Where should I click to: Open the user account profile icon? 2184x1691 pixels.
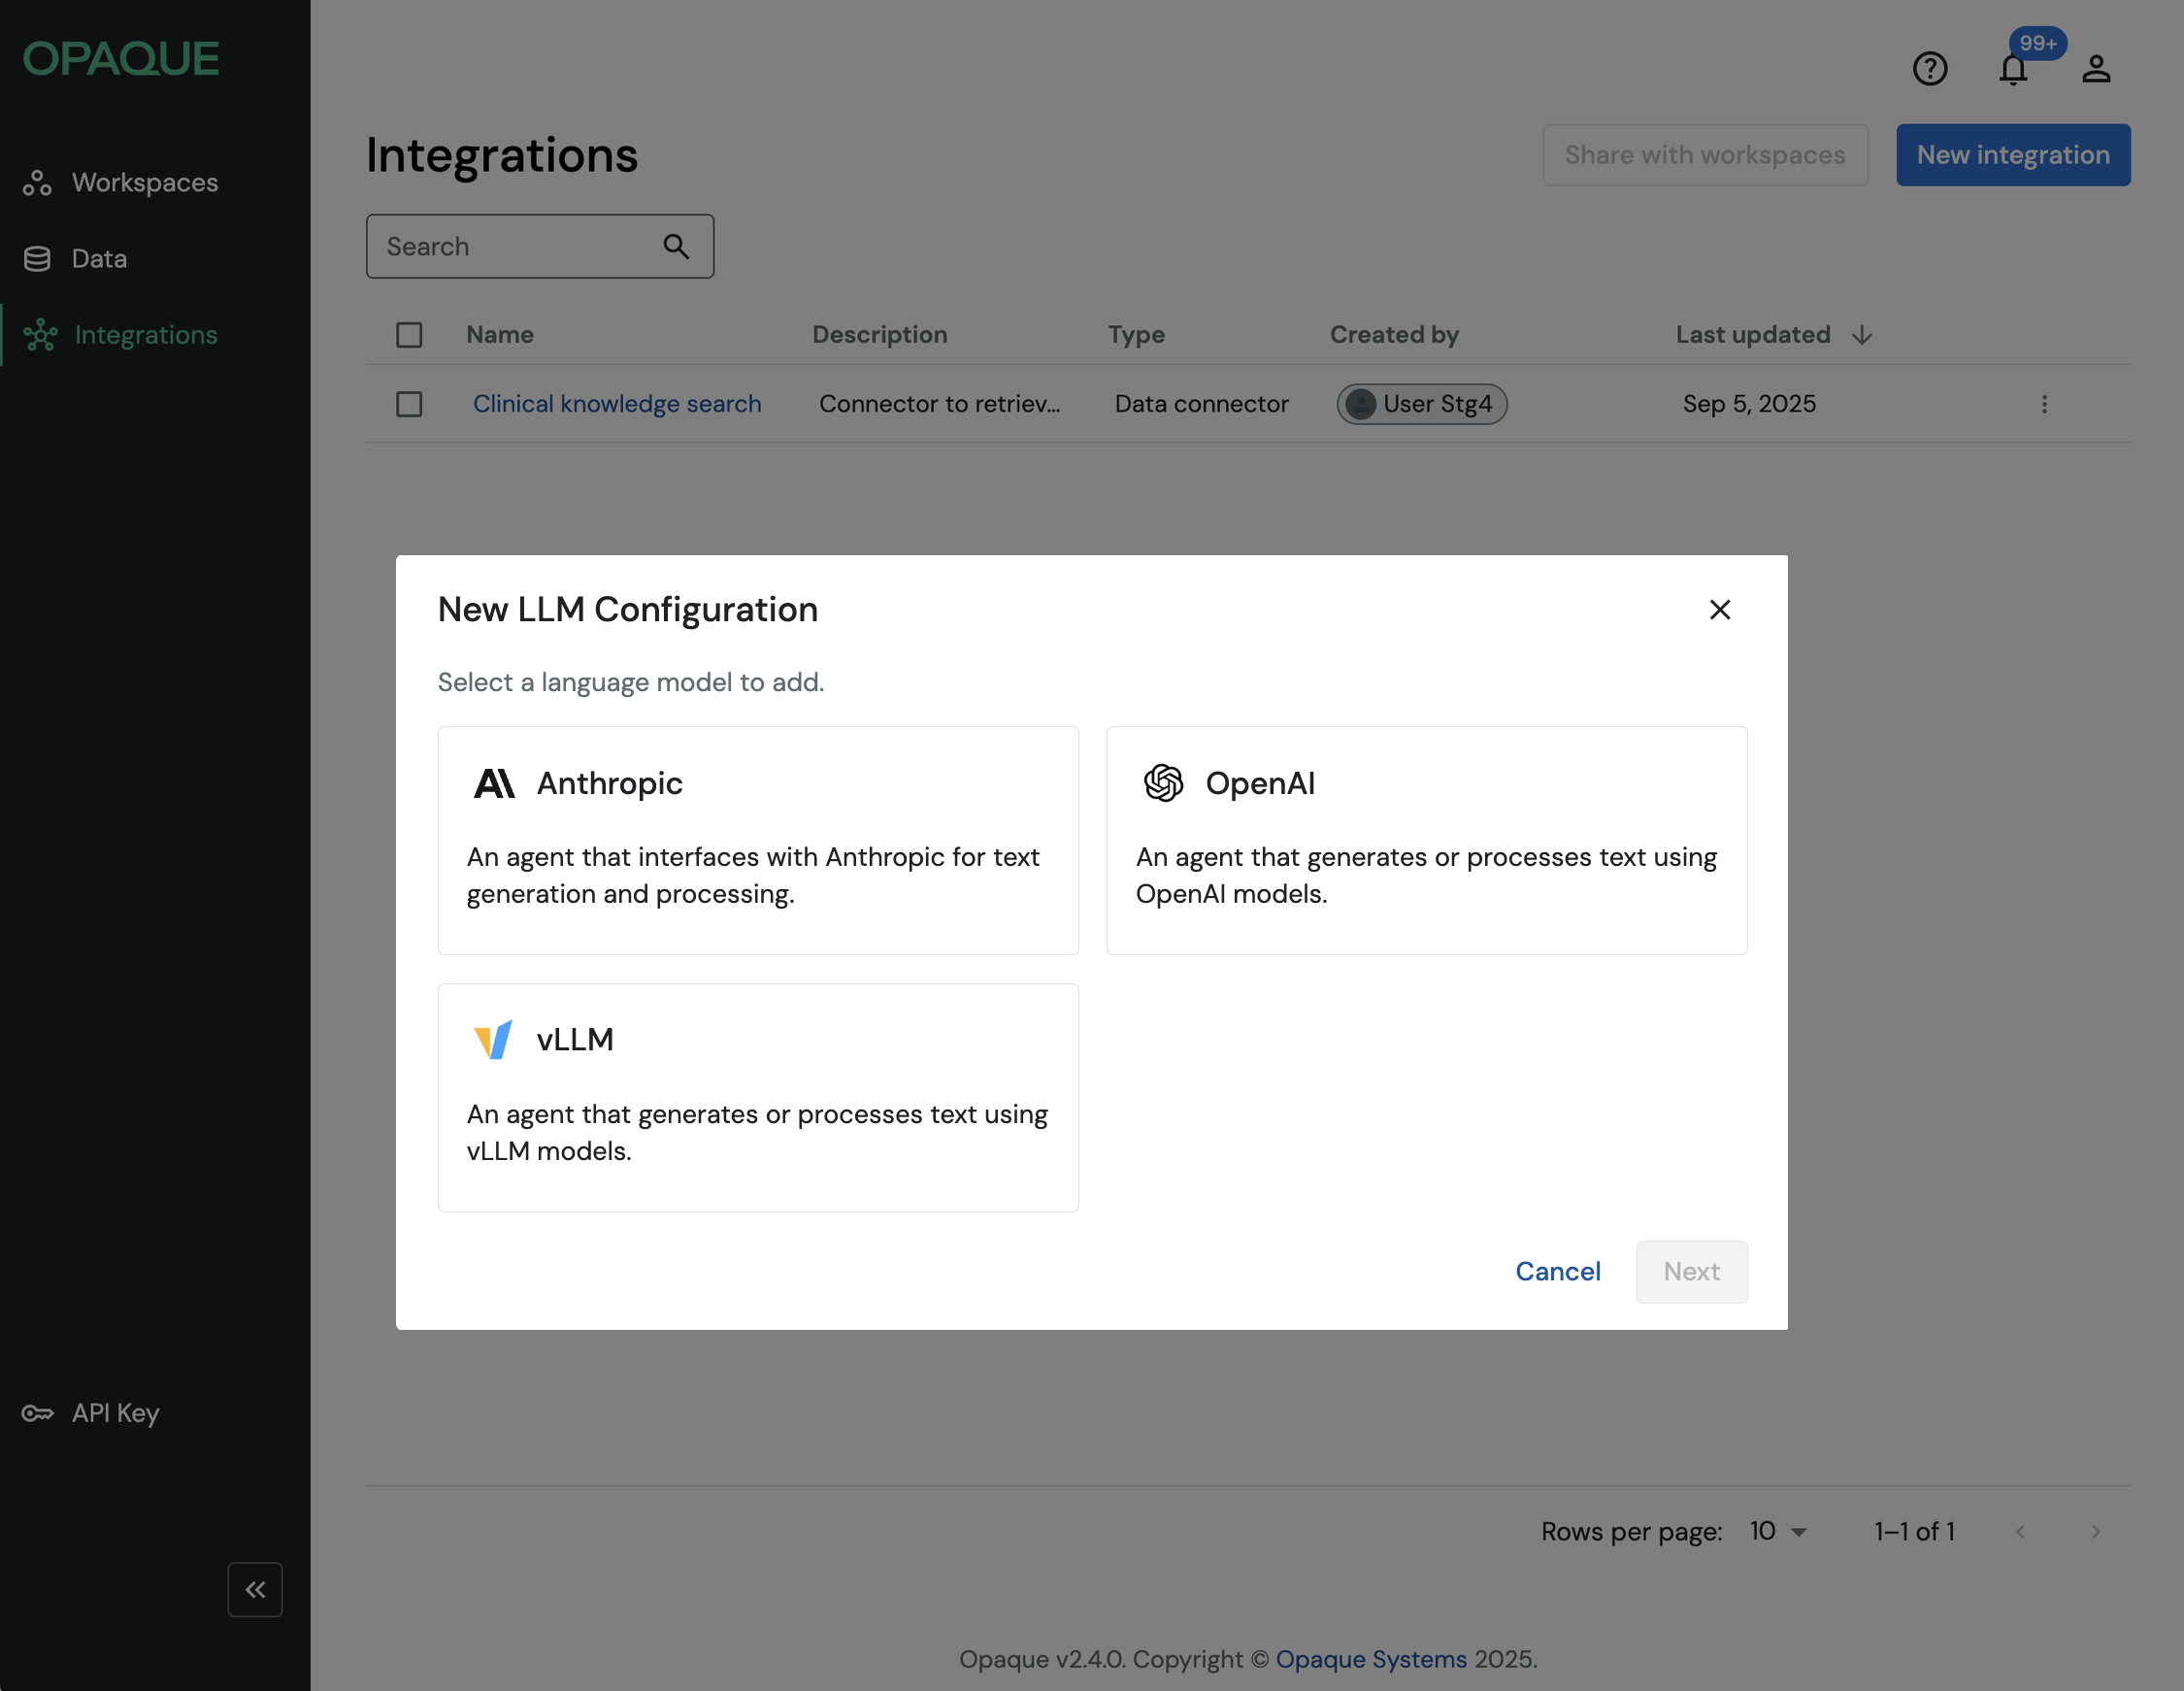tap(2095, 69)
